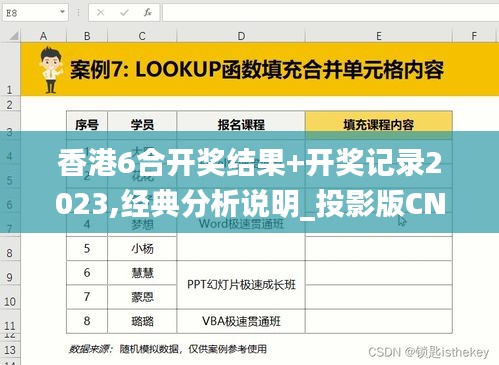Click the student cell 梦想

[142, 225]
